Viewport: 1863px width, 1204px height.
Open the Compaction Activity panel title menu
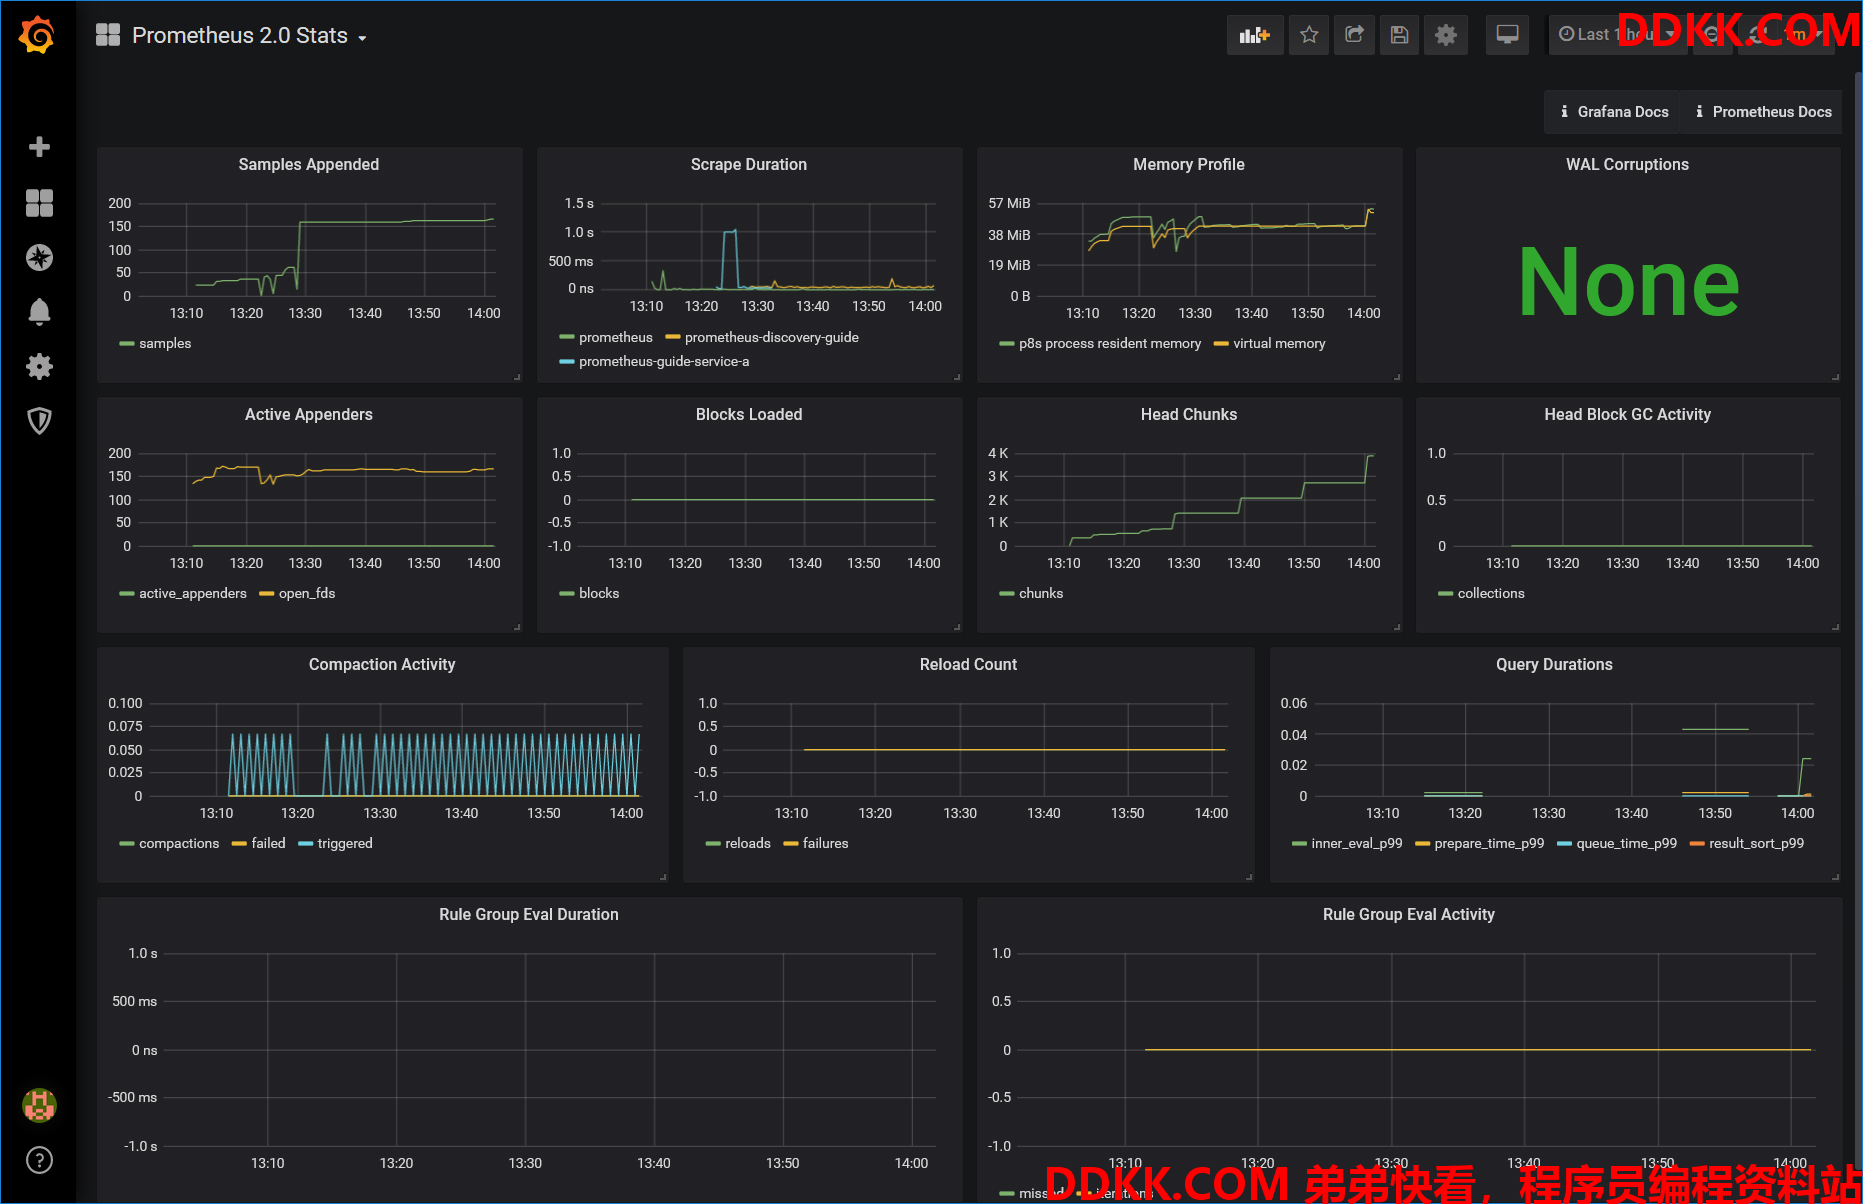click(382, 664)
